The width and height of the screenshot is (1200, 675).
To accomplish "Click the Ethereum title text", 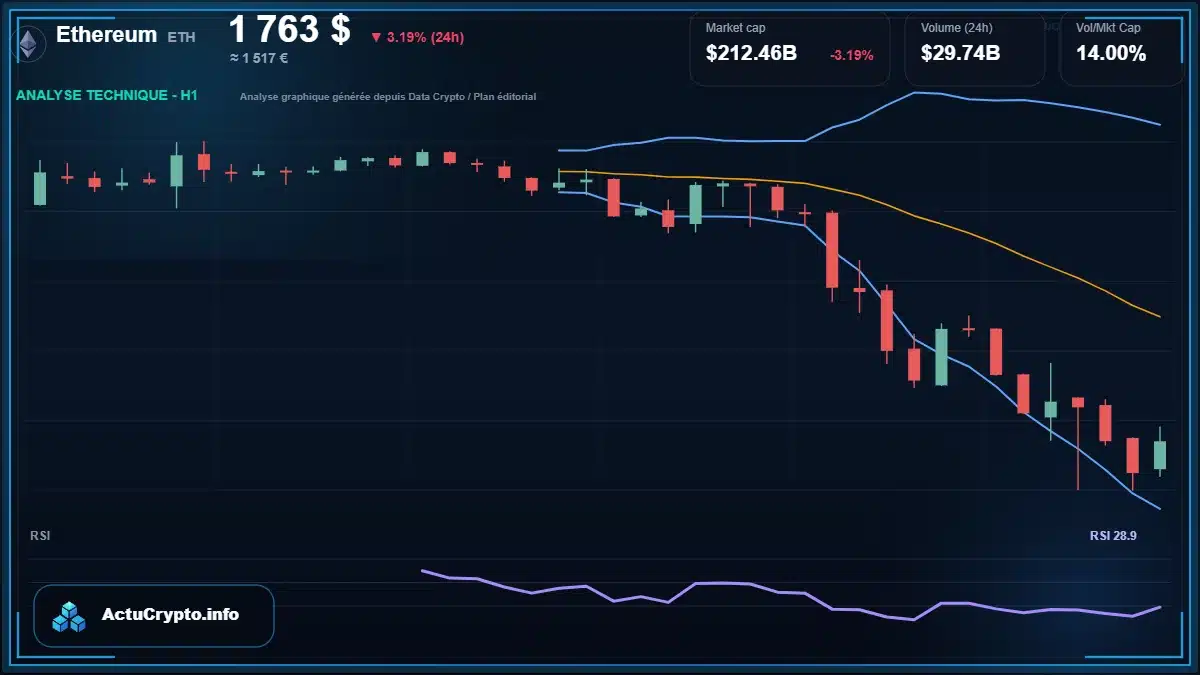I will [x=106, y=35].
